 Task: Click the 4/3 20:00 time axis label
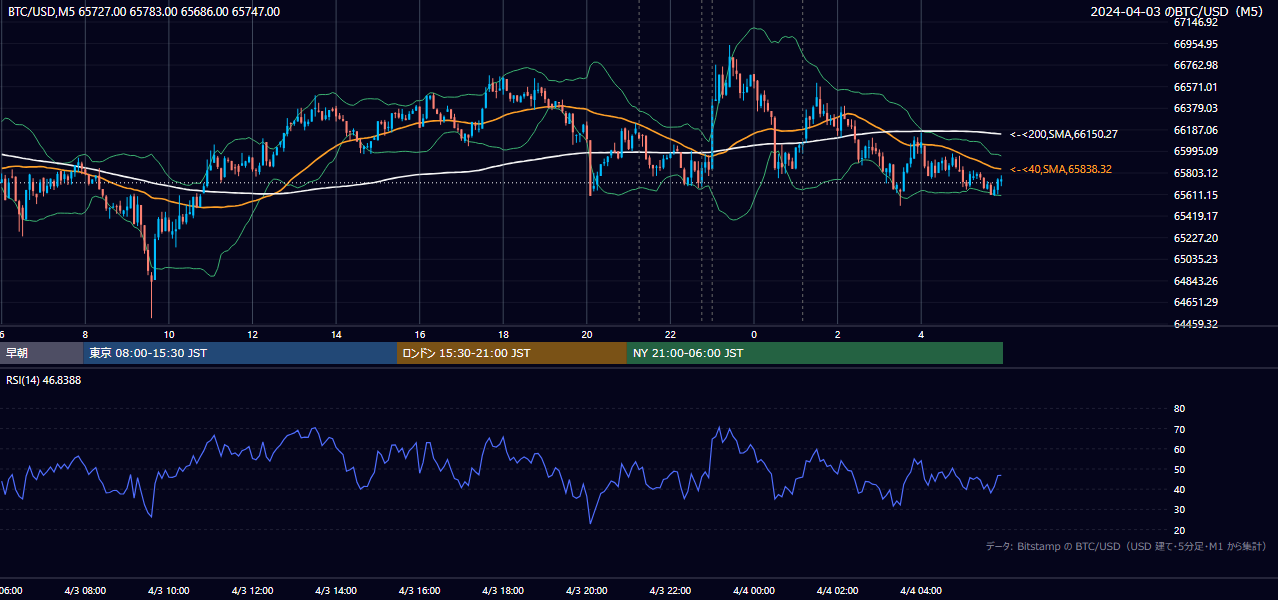coord(587,591)
